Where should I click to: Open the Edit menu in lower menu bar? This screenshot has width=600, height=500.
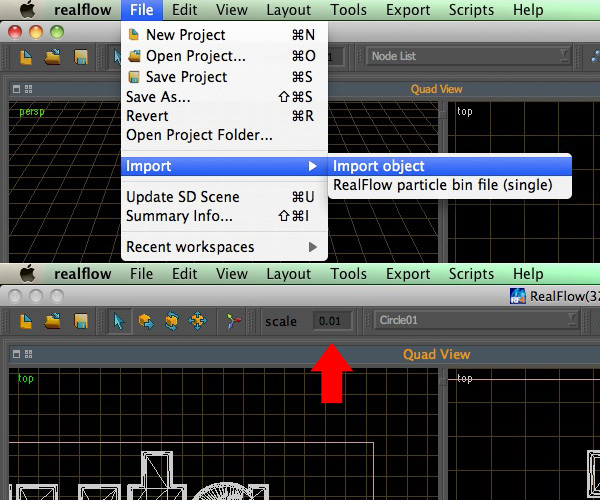point(184,274)
